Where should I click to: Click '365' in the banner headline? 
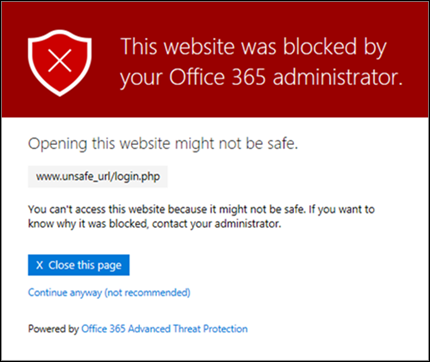point(249,77)
